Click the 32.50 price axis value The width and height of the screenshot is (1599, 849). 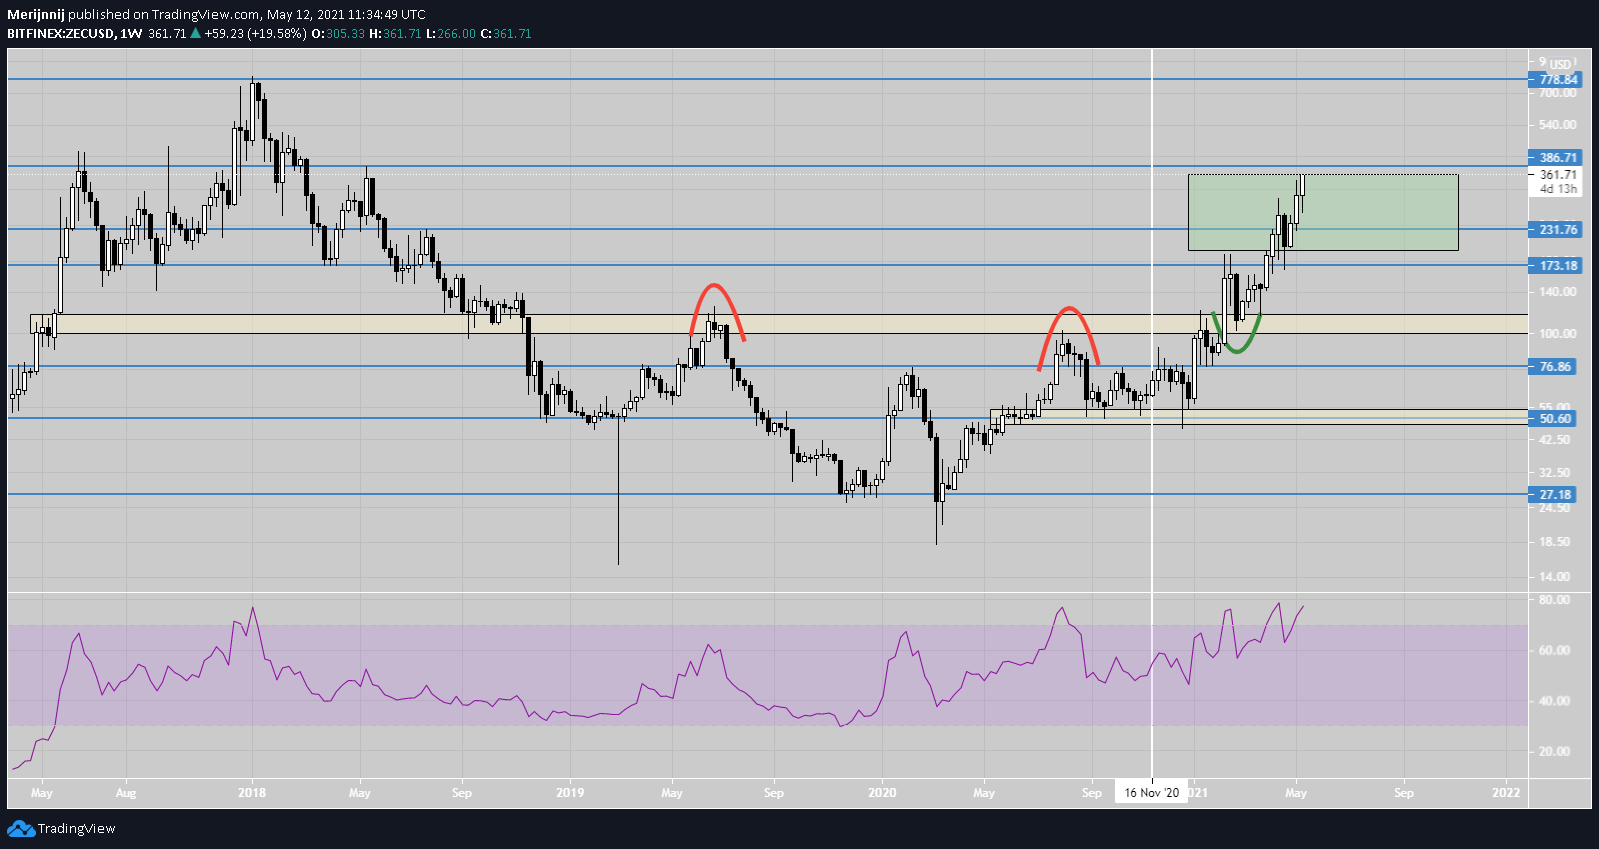click(x=1555, y=472)
